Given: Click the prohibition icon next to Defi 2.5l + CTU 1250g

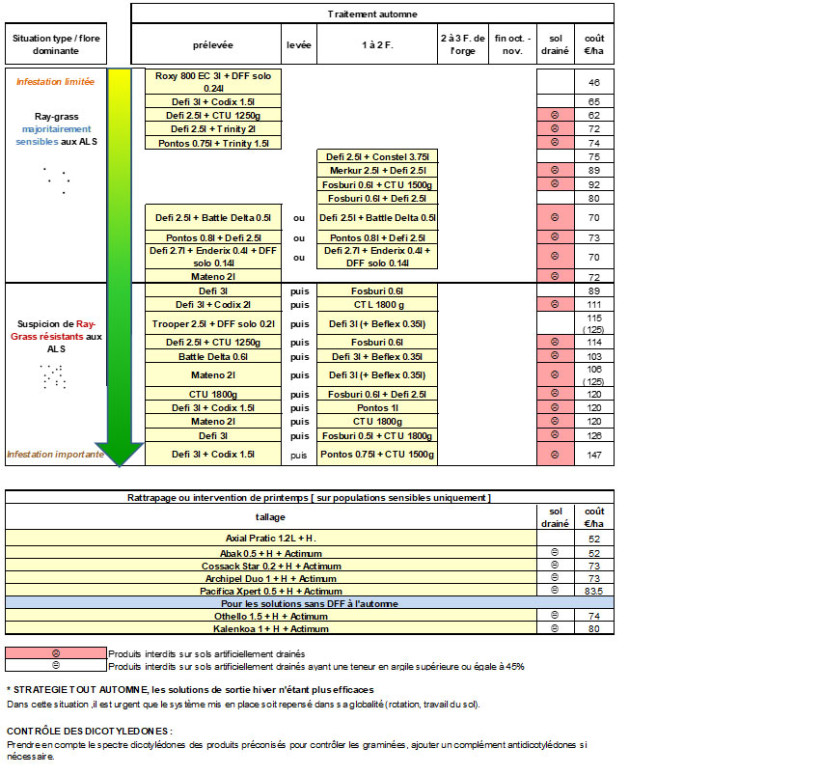Looking at the screenshot, I should coord(556,116).
